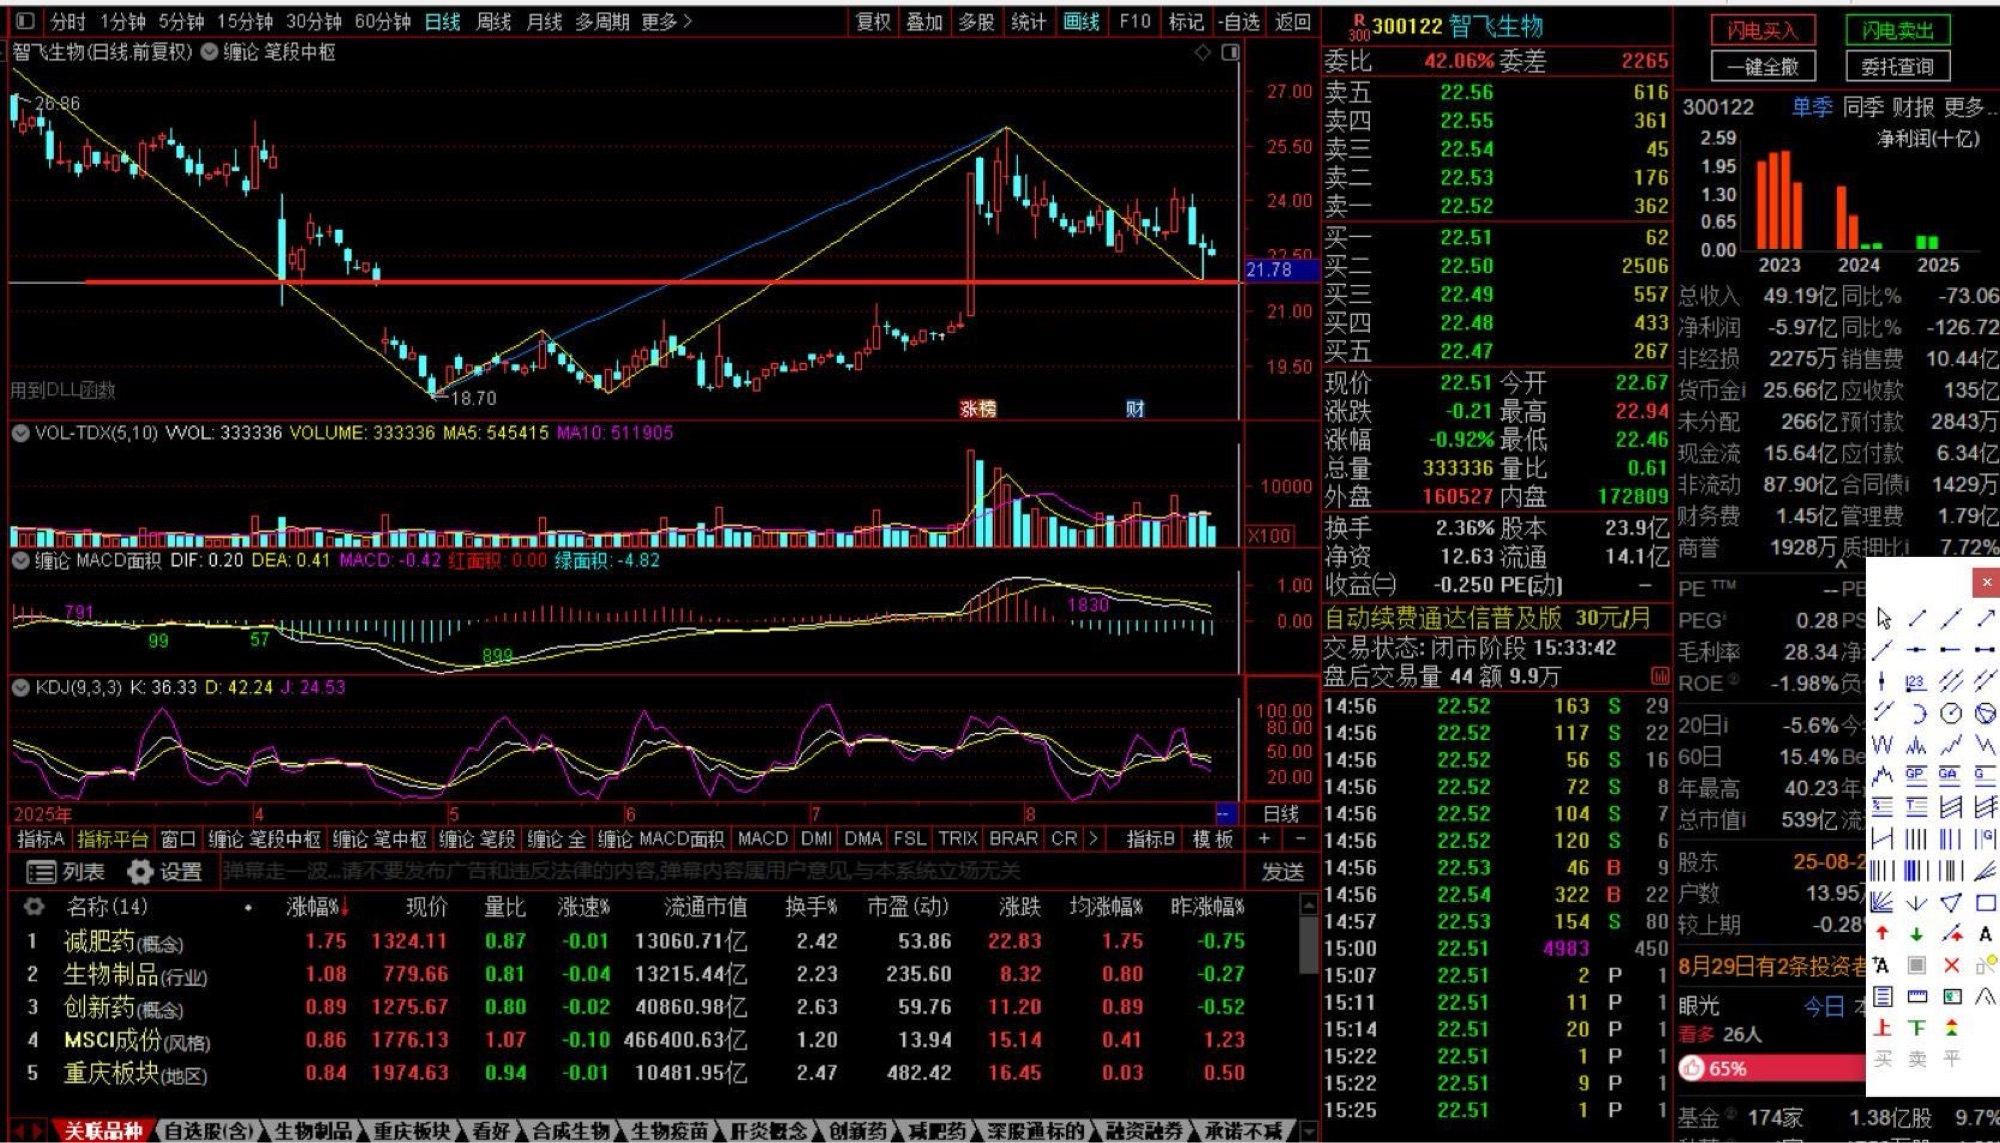Select the letter A text annotation tool
This screenshot has height=1143, width=2000.
pos(1985,933)
